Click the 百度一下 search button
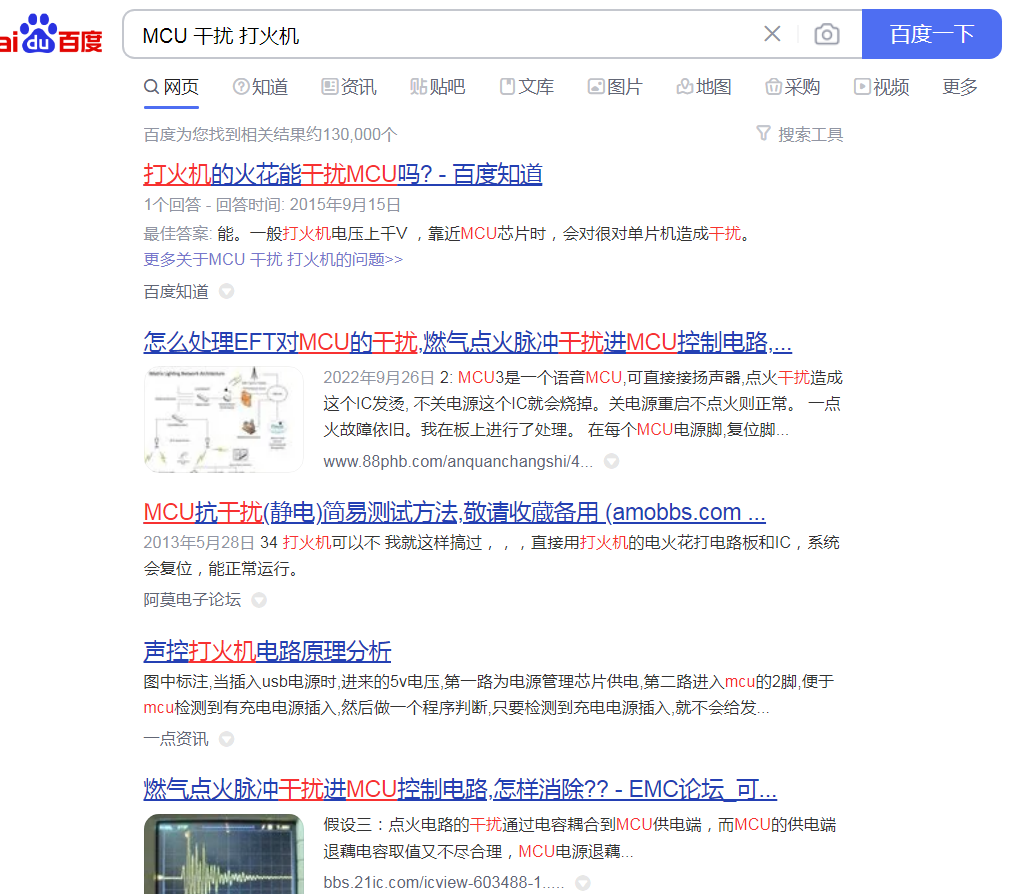 931,34
